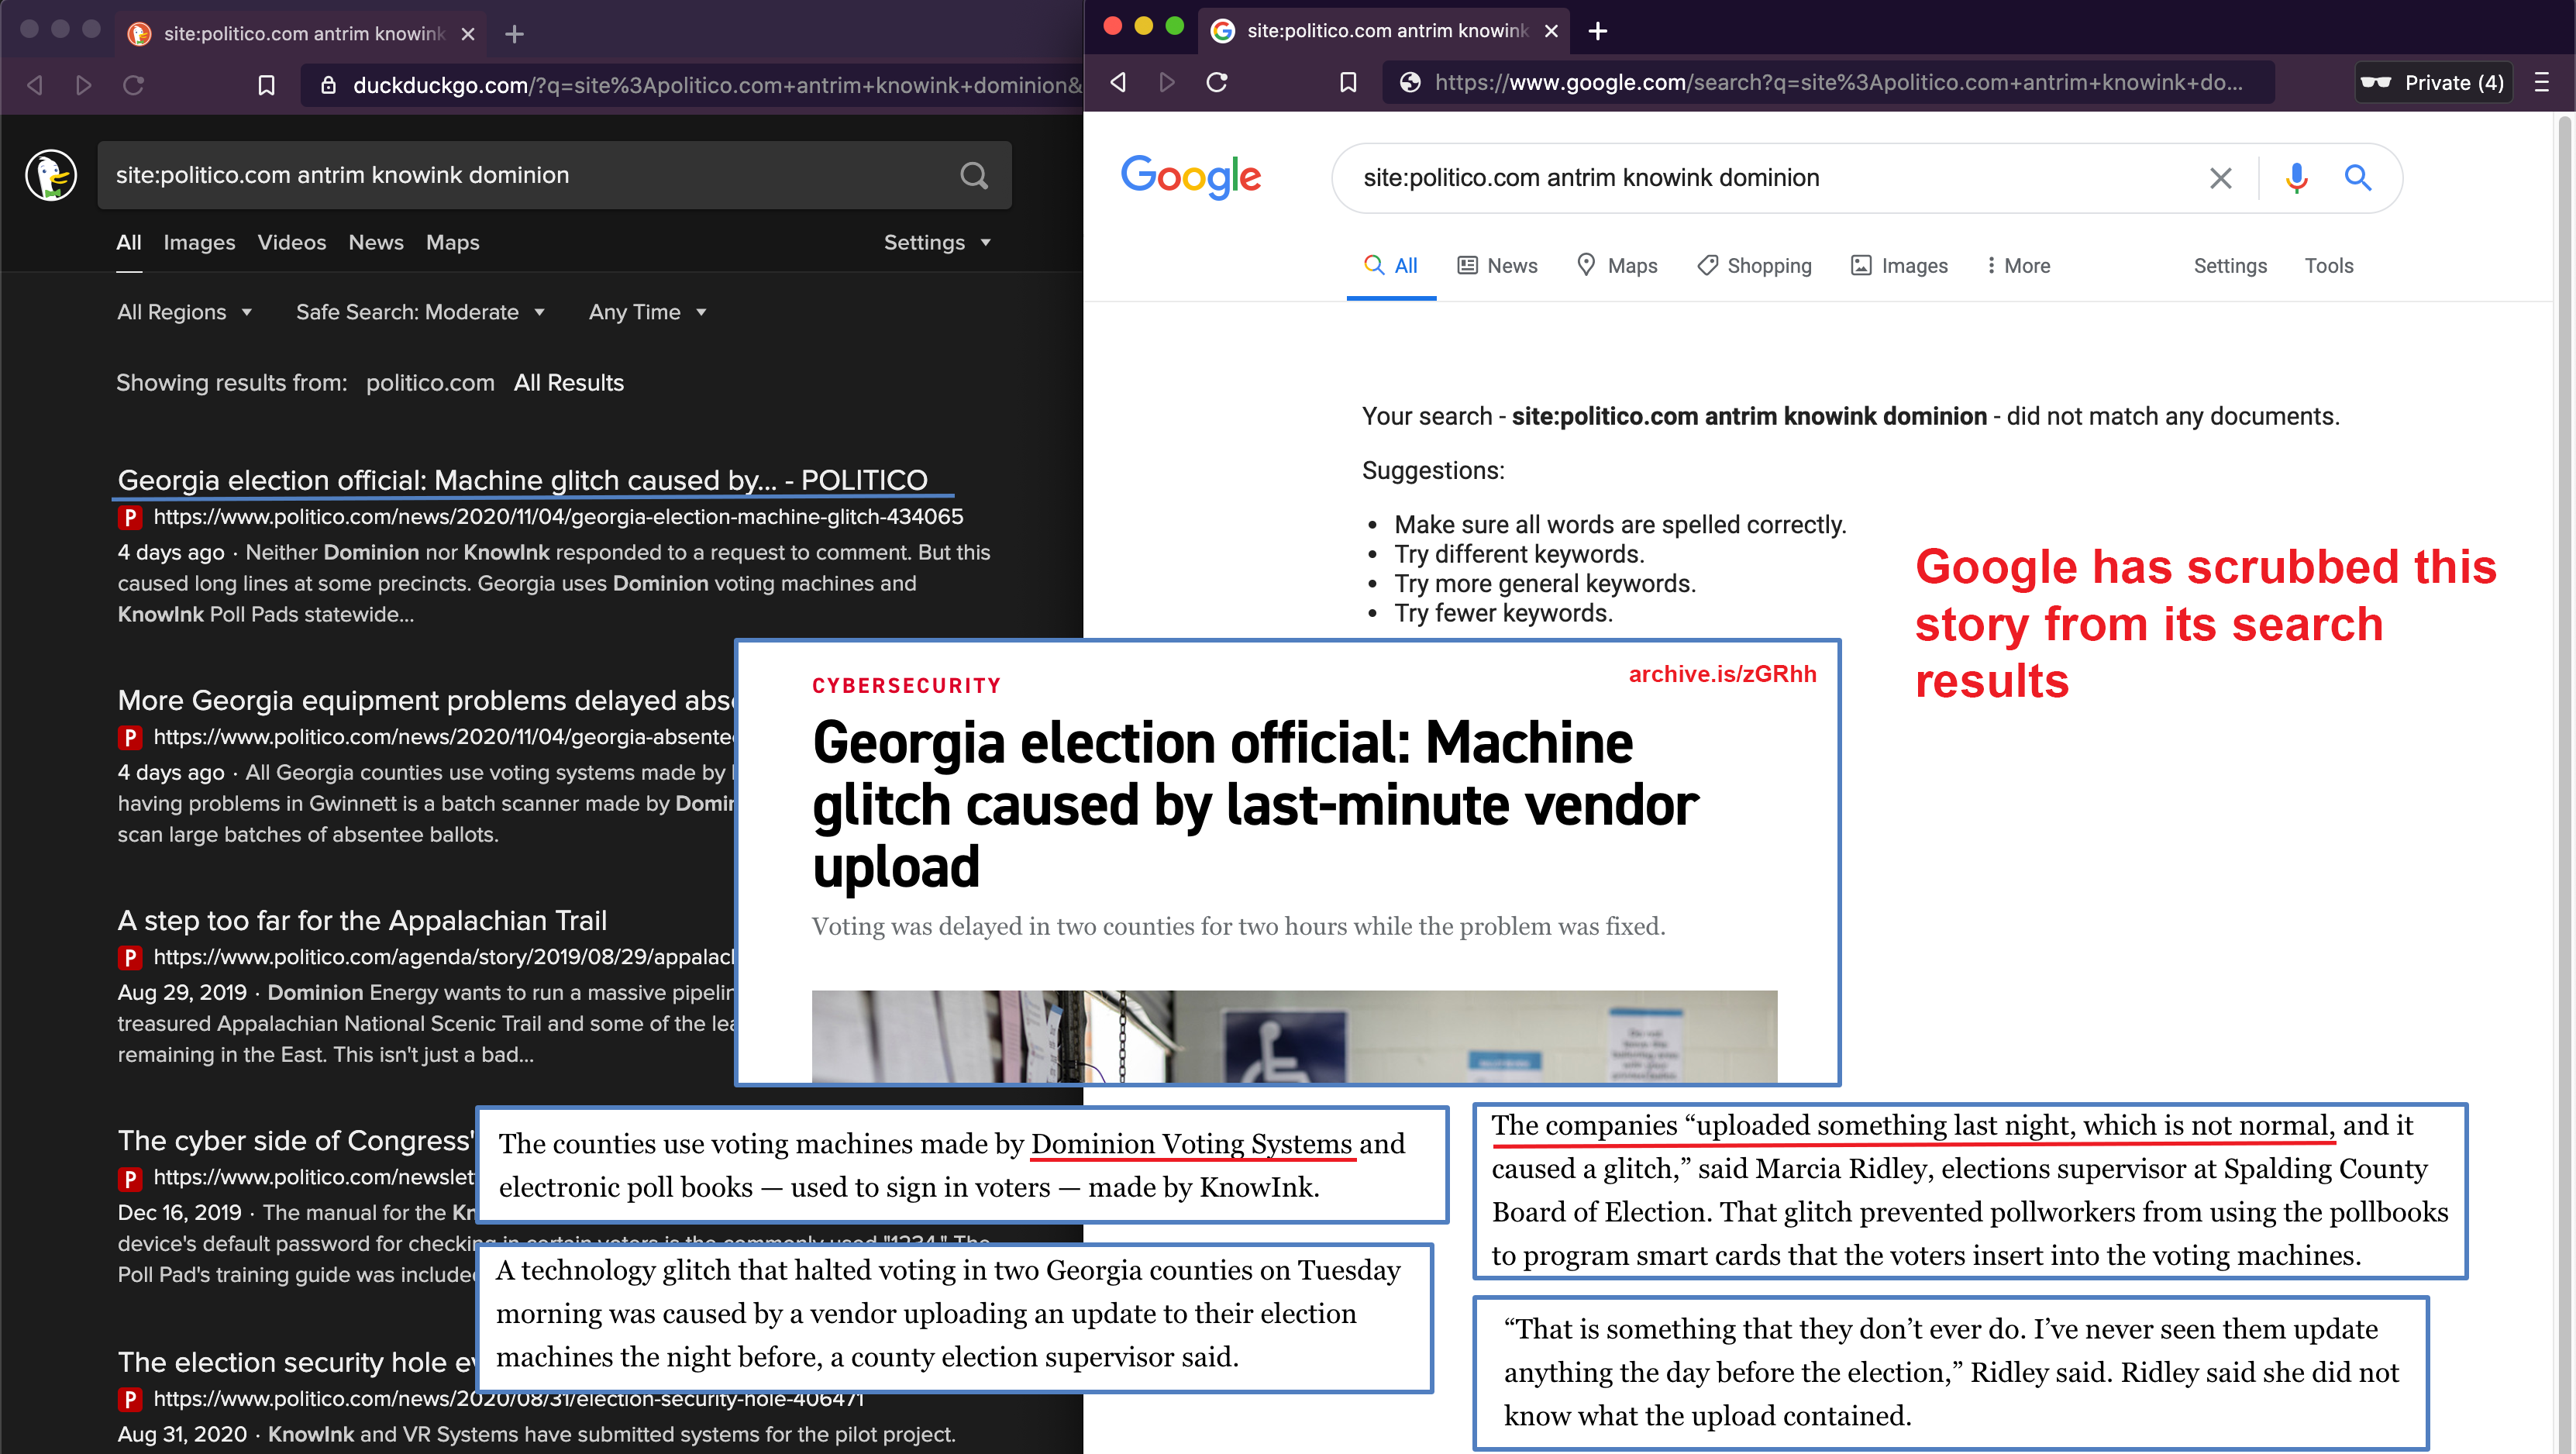Open Google Settings link

[2230, 266]
